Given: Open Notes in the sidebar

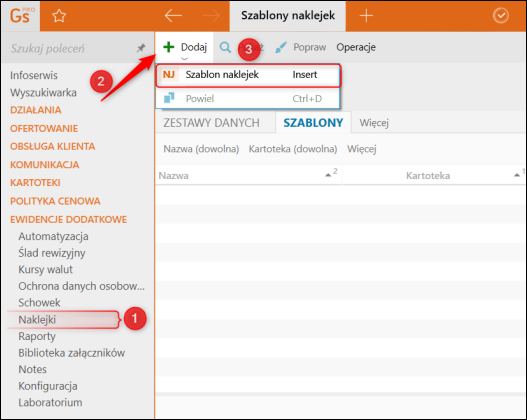Looking at the screenshot, I should [32, 369].
